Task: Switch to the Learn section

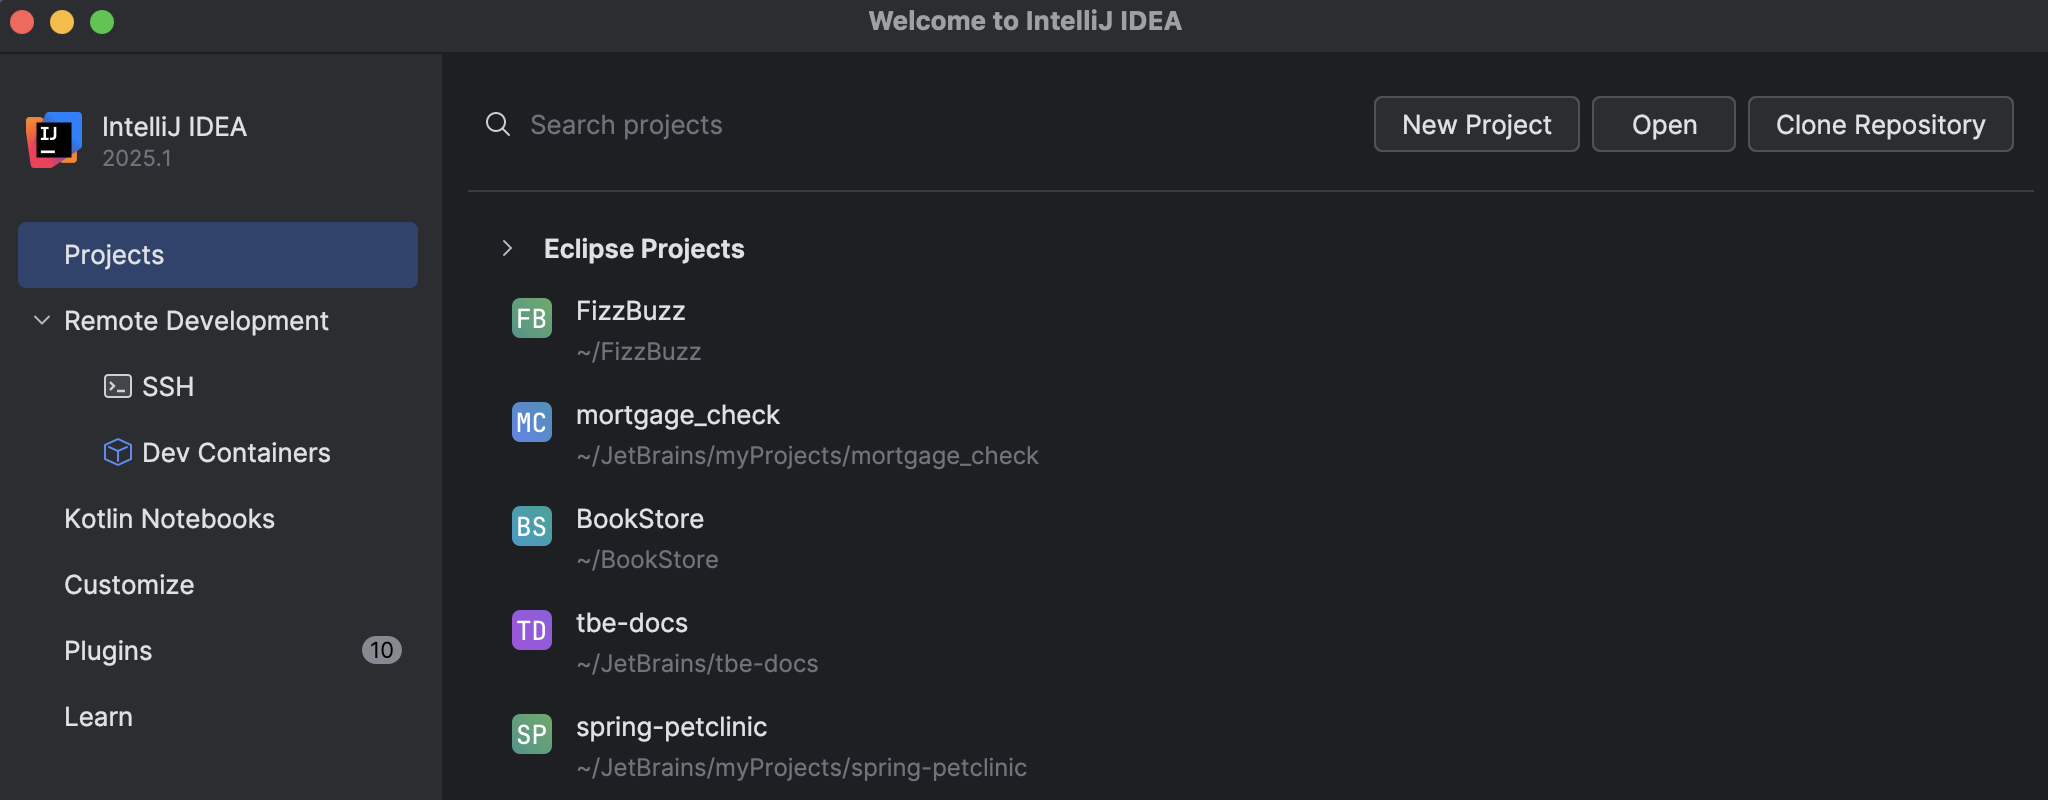Action: (x=98, y=717)
